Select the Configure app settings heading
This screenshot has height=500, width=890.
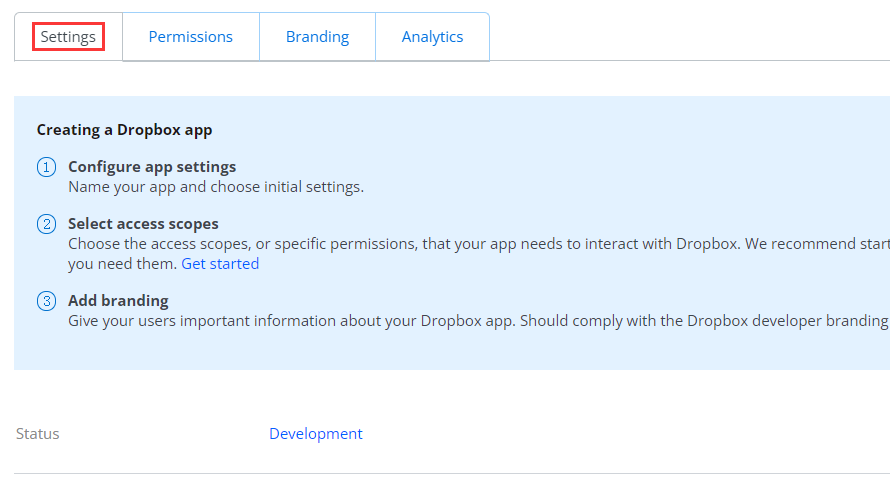coord(152,167)
